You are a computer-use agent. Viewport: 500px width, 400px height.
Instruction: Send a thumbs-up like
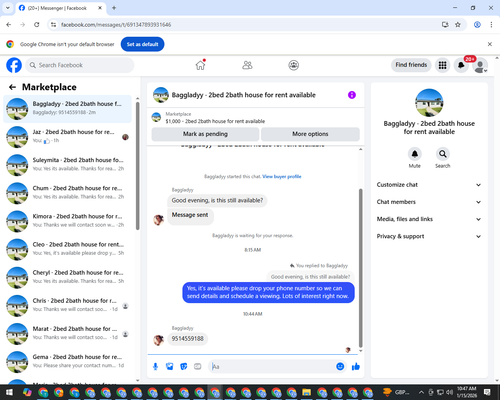coord(356,367)
